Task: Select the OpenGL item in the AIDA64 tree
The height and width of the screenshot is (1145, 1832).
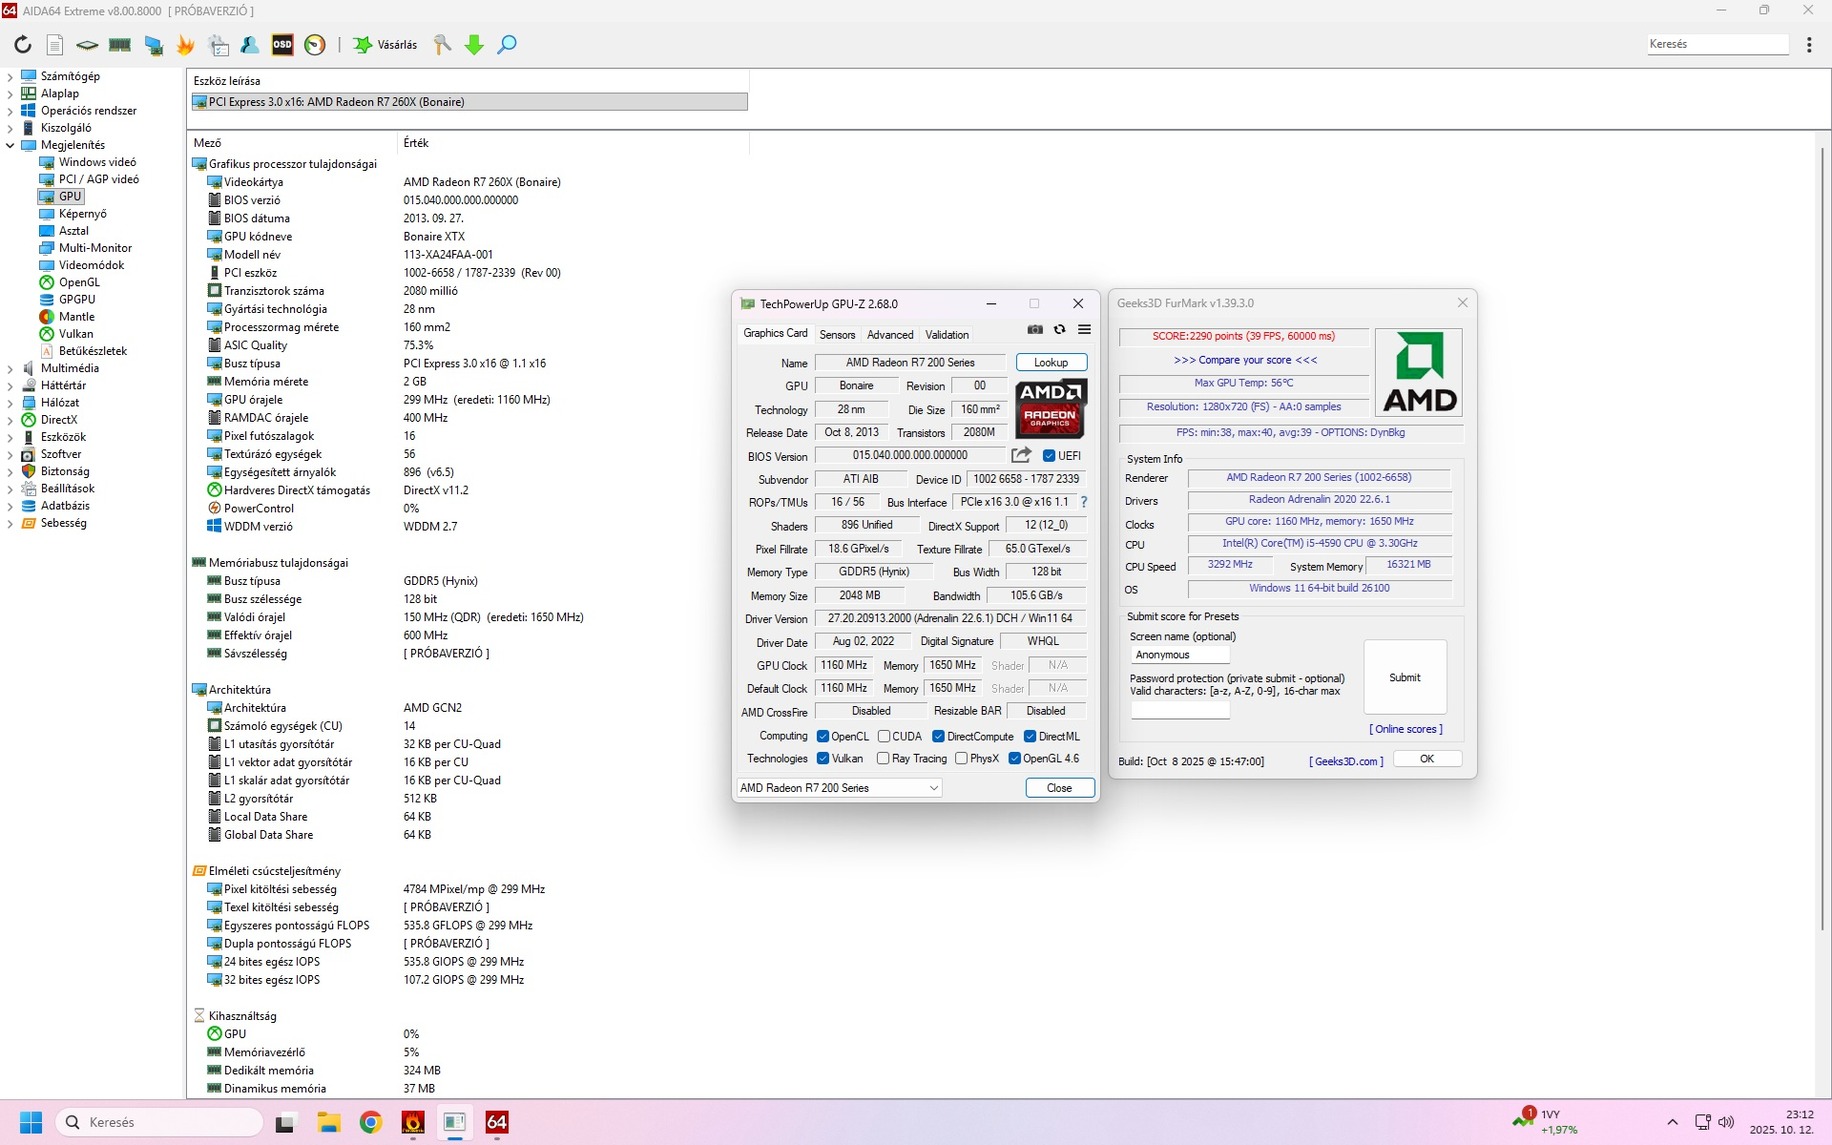Action: point(79,282)
